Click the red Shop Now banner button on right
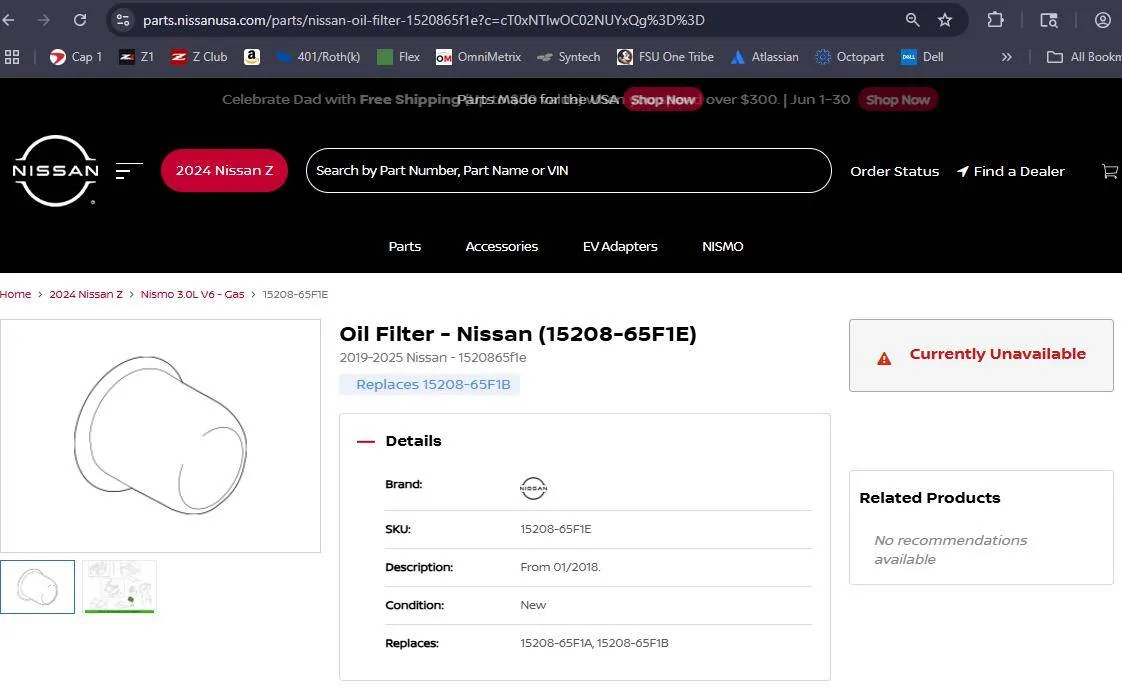 point(897,99)
